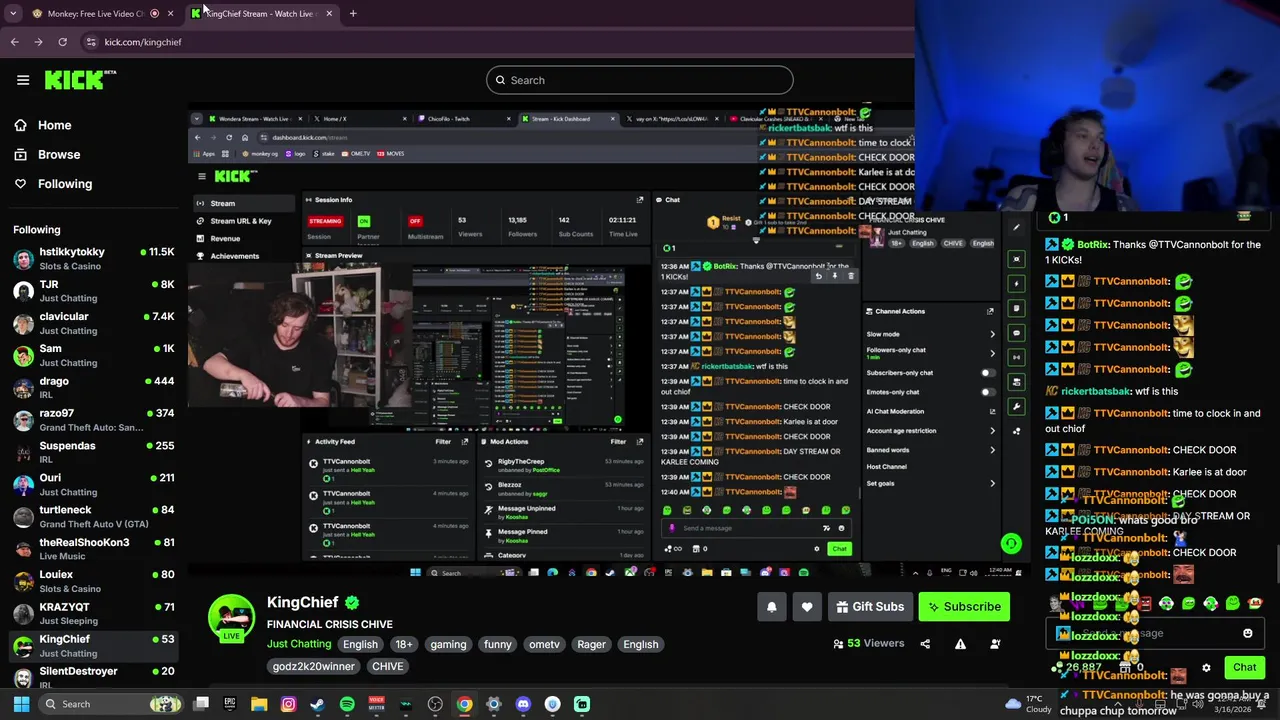Select the KingChief Stream browser tab
The image size is (1280, 720).
pos(260,13)
